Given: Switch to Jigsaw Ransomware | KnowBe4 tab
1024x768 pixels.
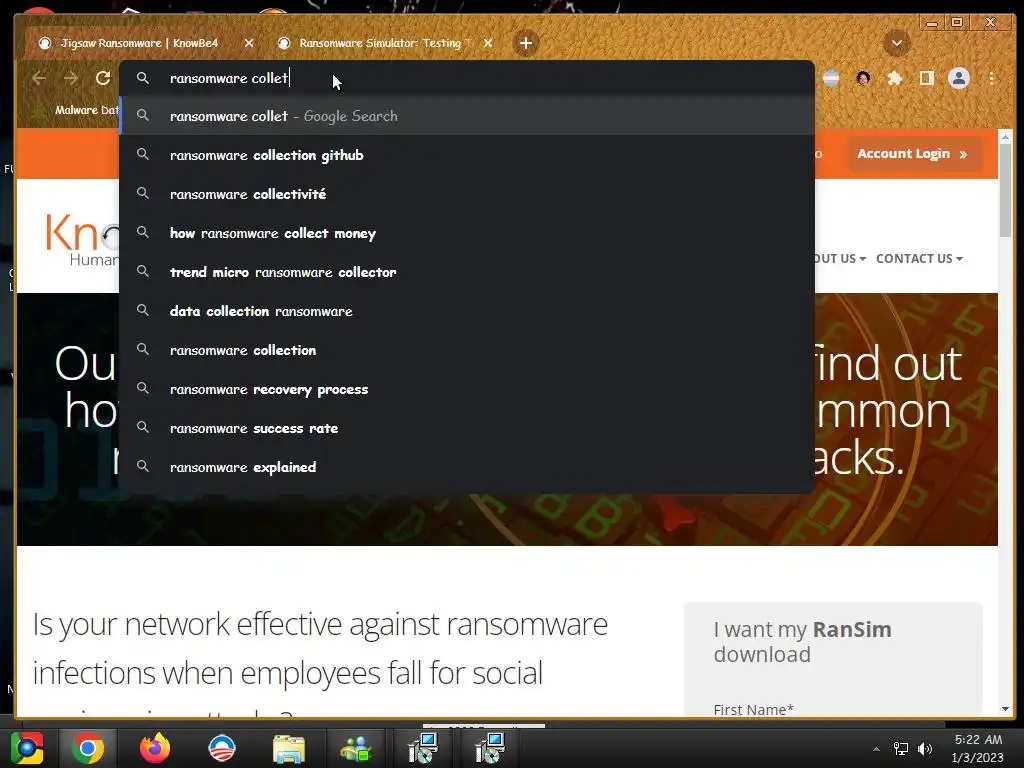Looking at the screenshot, I should (x=140, y=43).
